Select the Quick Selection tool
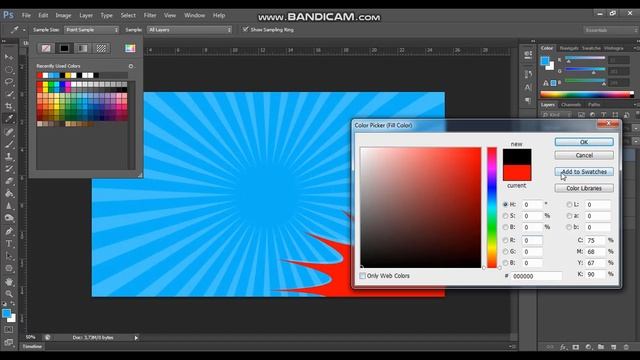The width and height of the screenshot is (640, 360). pos(9,94)
